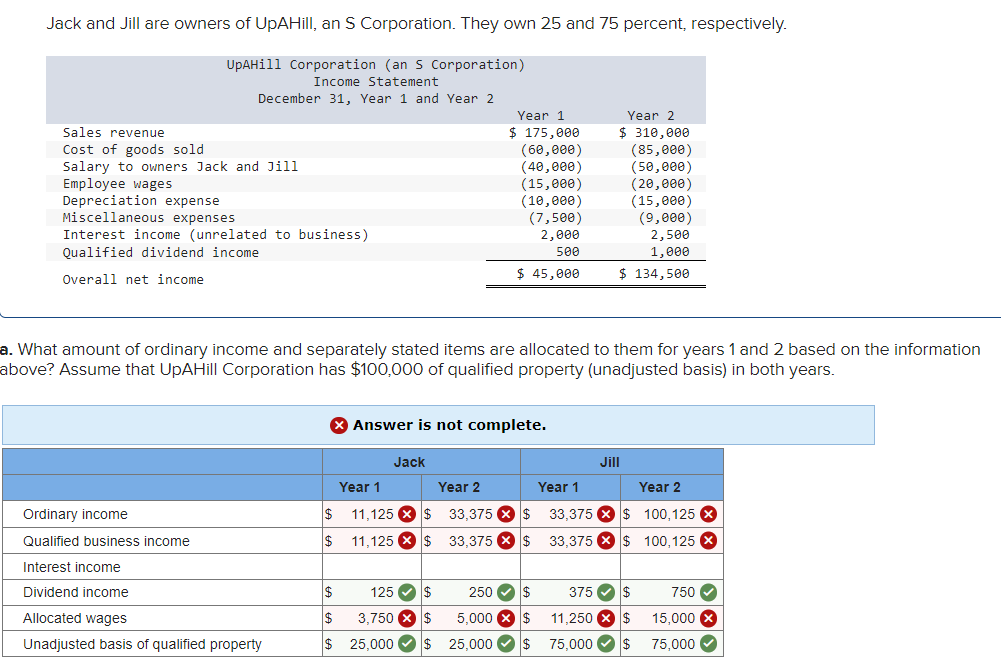Click 'Ordinary income' row label
Image resolution: width=1001 pixels, height=670 pixels.
coord(75,514)
